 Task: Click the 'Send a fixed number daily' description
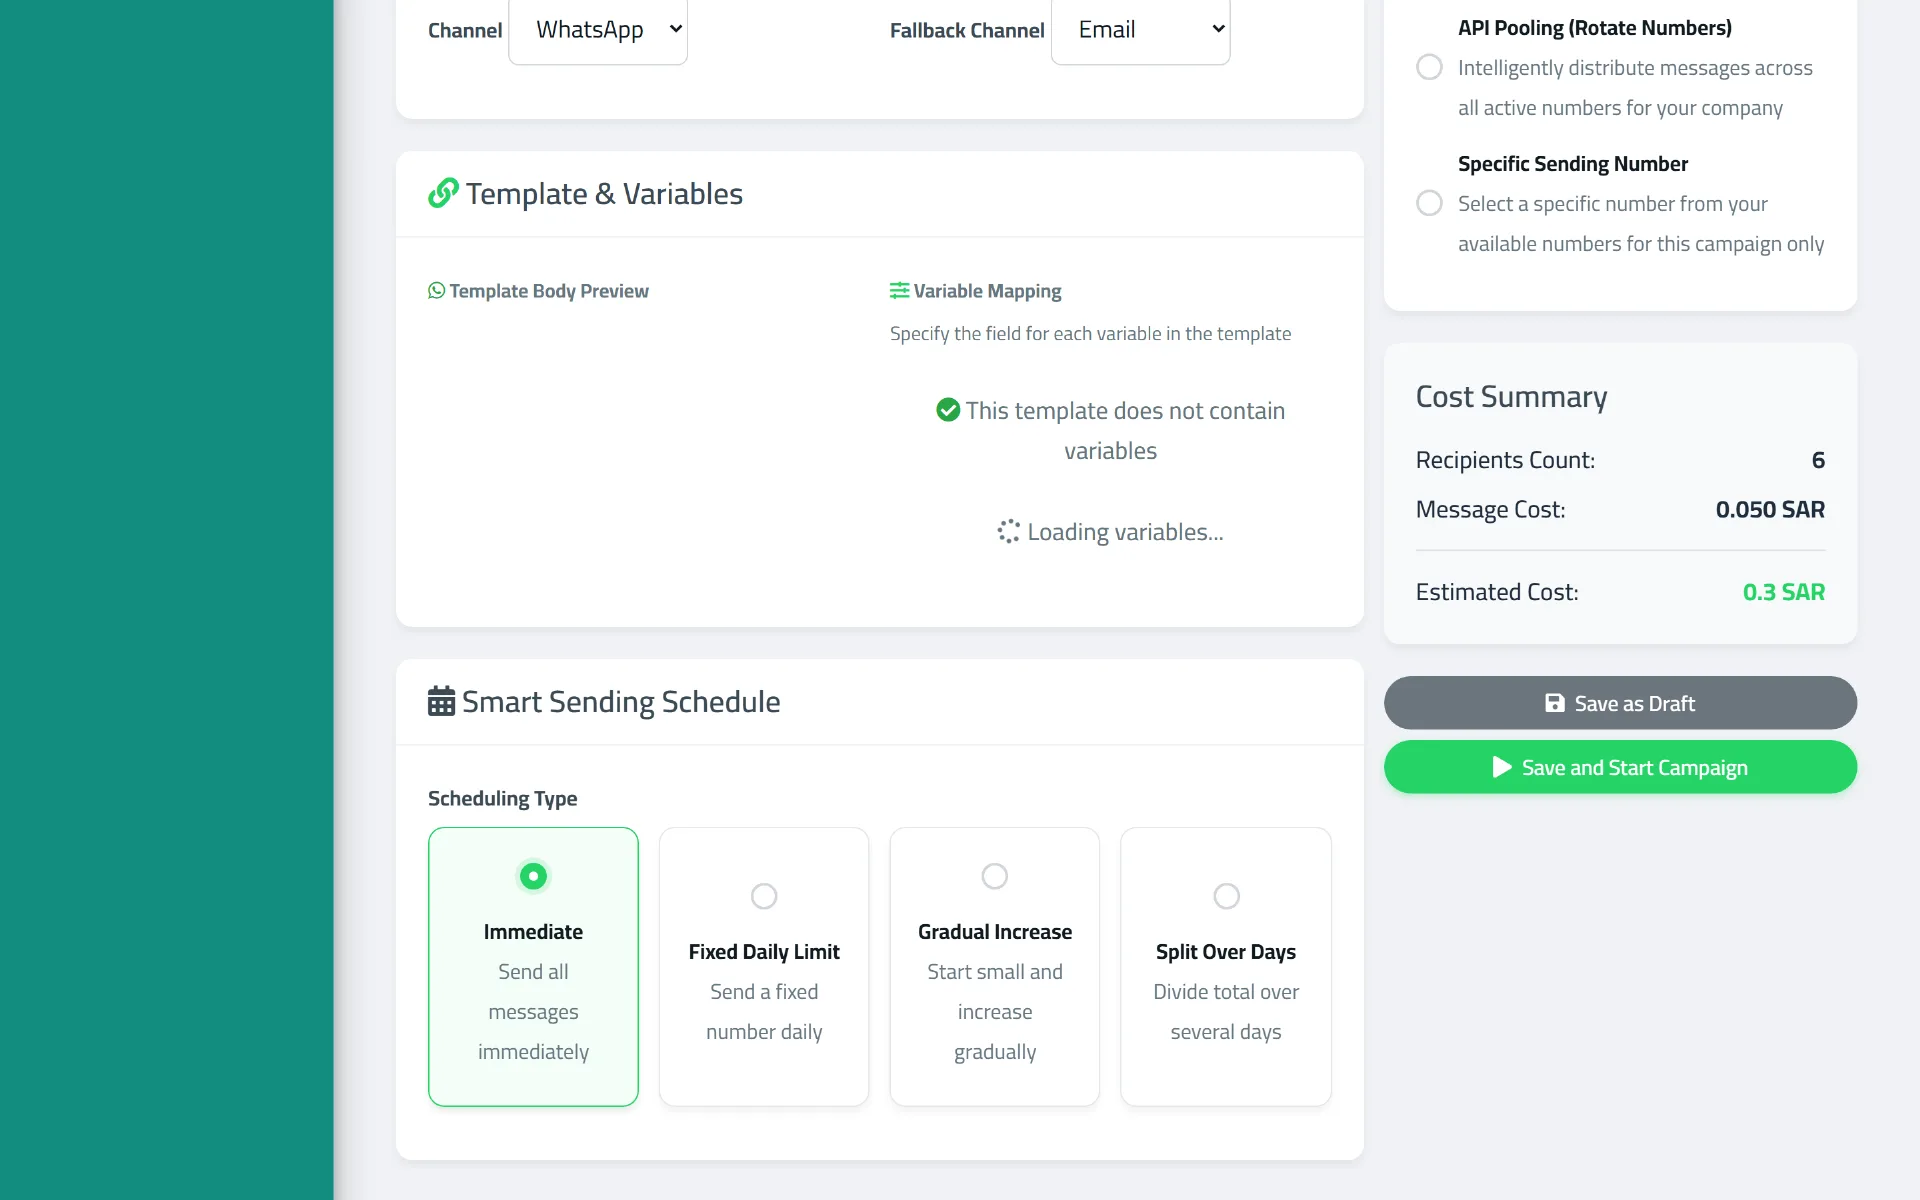point(764,1012)
